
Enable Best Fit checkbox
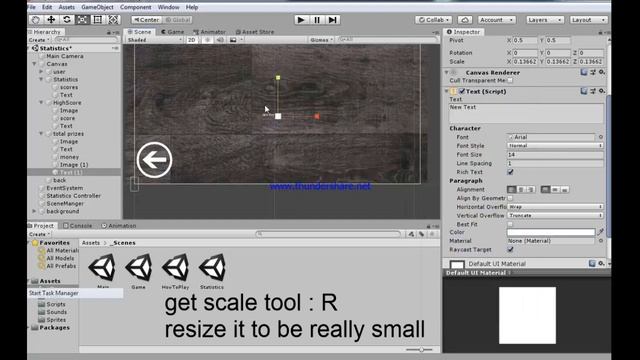coord(510,224)
